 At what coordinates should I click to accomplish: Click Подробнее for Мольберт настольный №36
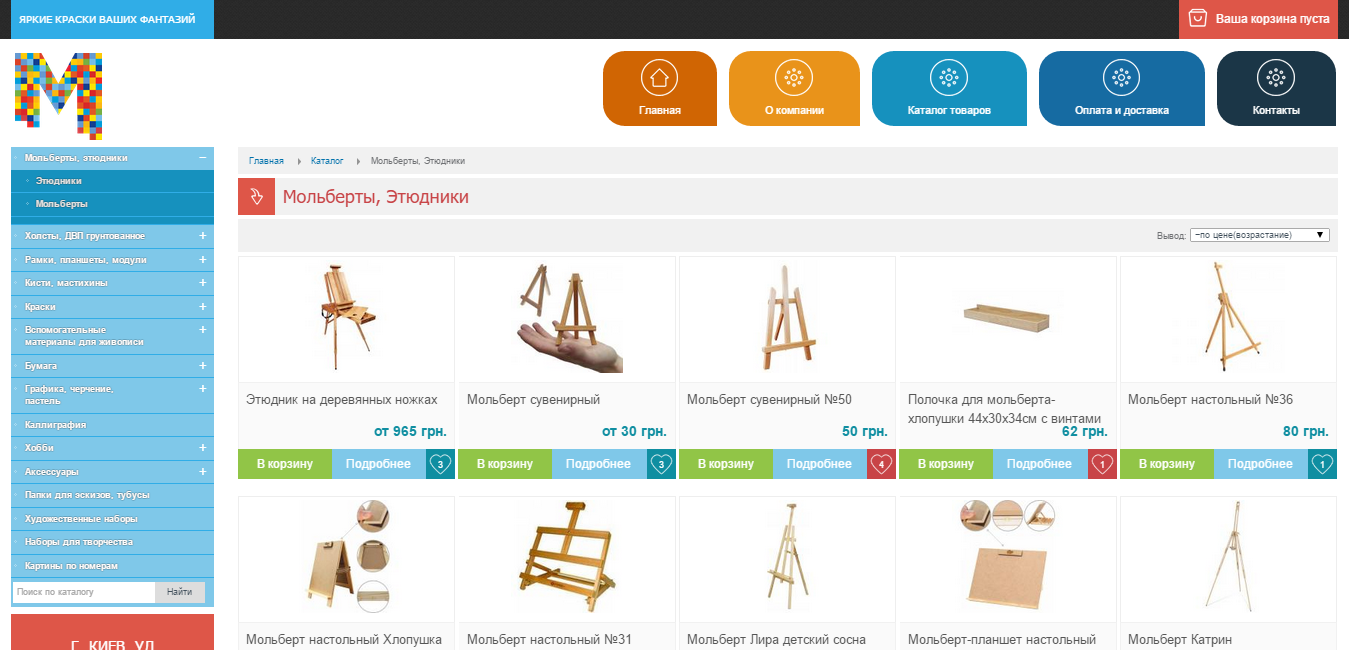tap(1260, 464)
